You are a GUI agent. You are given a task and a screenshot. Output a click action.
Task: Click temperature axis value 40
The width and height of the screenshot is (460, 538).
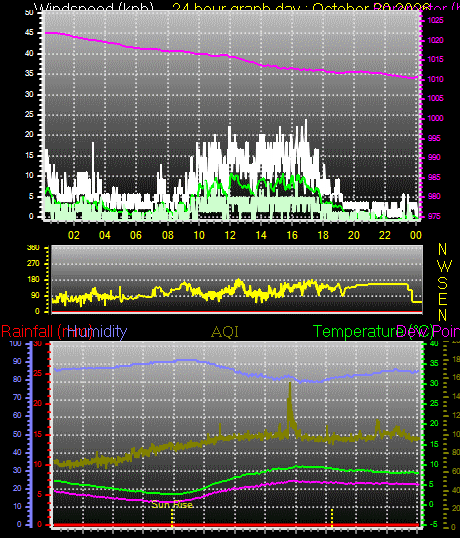[x=434, y=343]
